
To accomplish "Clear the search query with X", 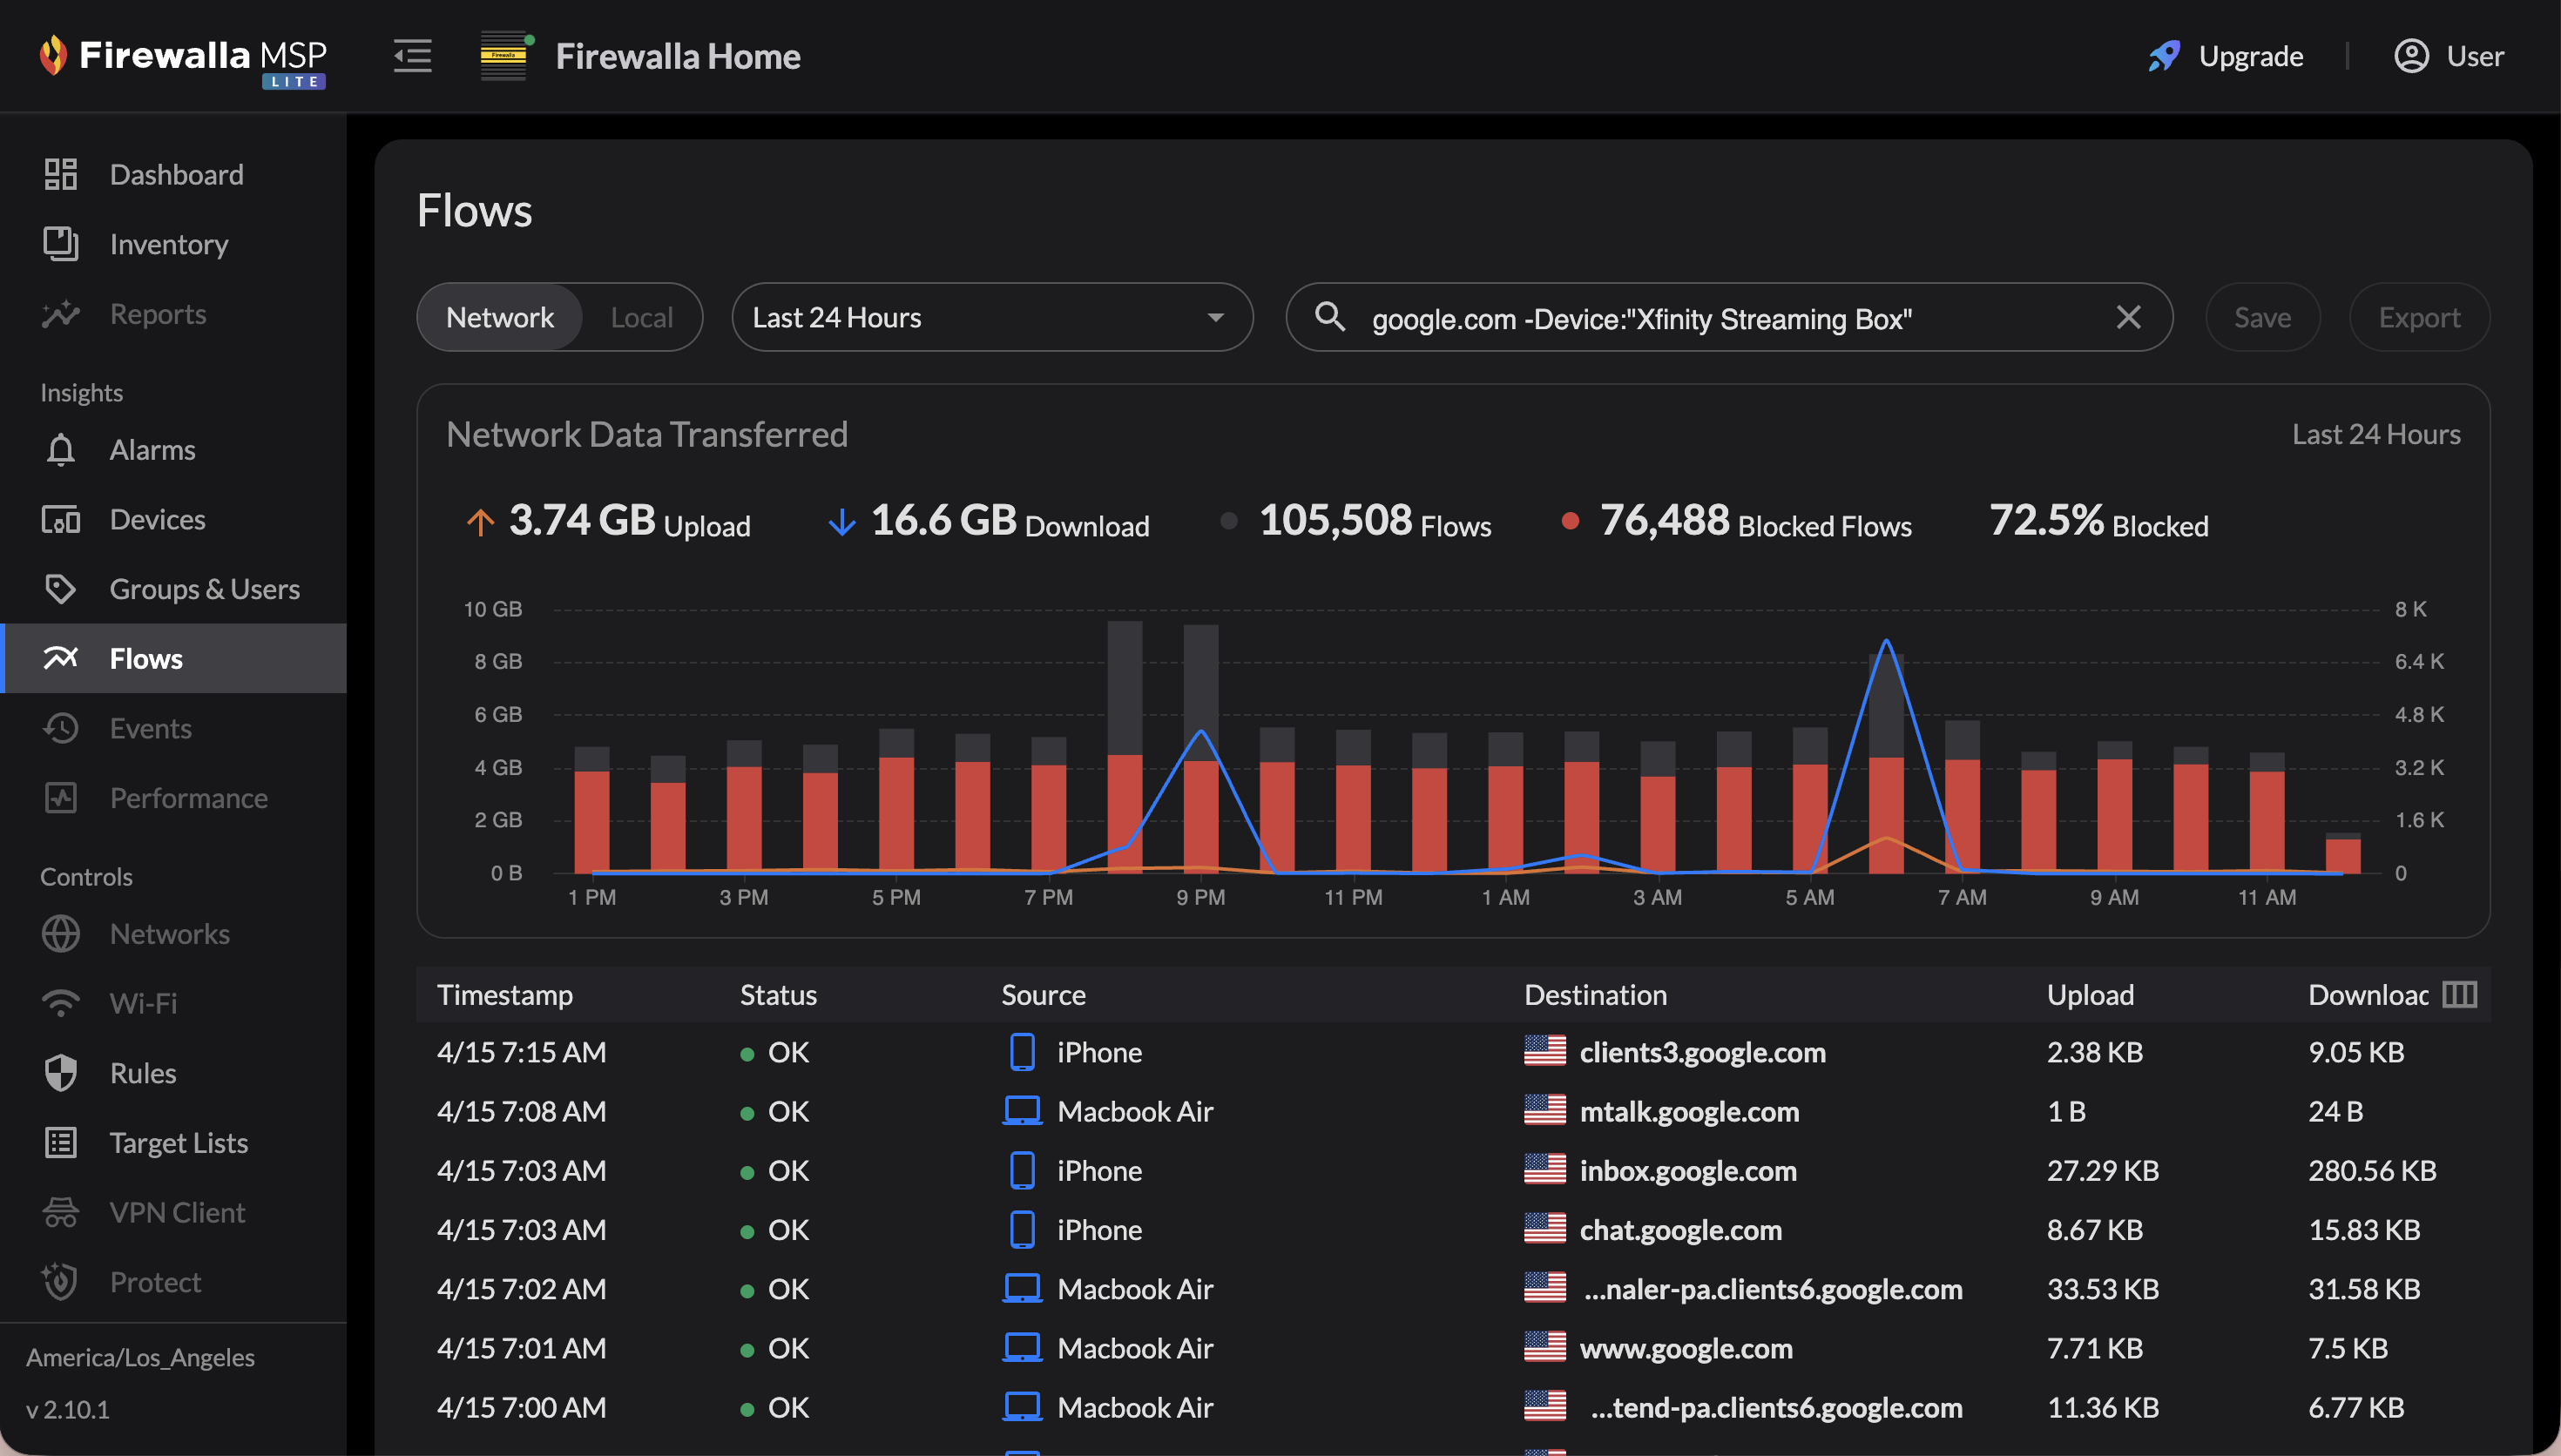I will coord(2128,317).
